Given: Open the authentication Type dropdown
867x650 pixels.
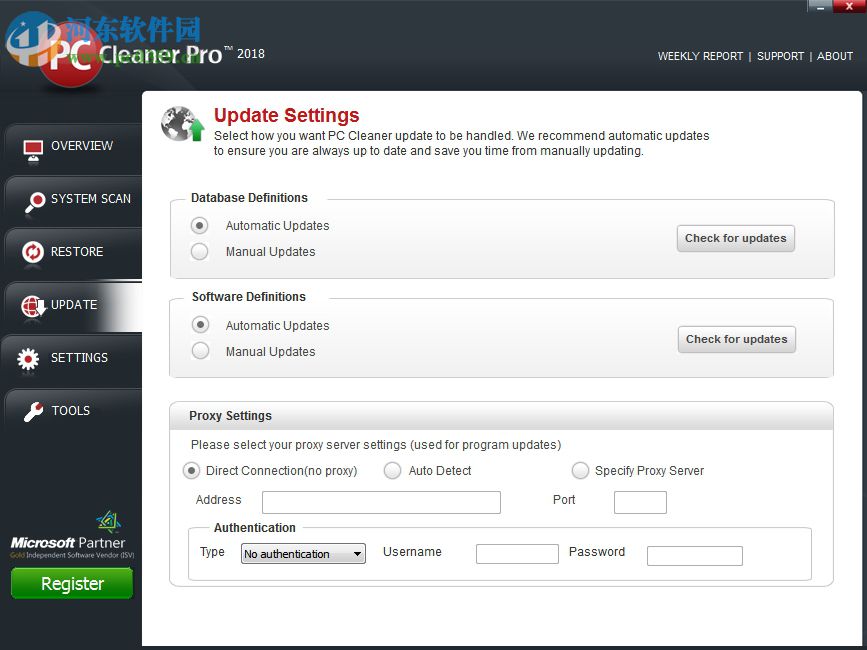Looking at the screenshot, I should [302, 553].
